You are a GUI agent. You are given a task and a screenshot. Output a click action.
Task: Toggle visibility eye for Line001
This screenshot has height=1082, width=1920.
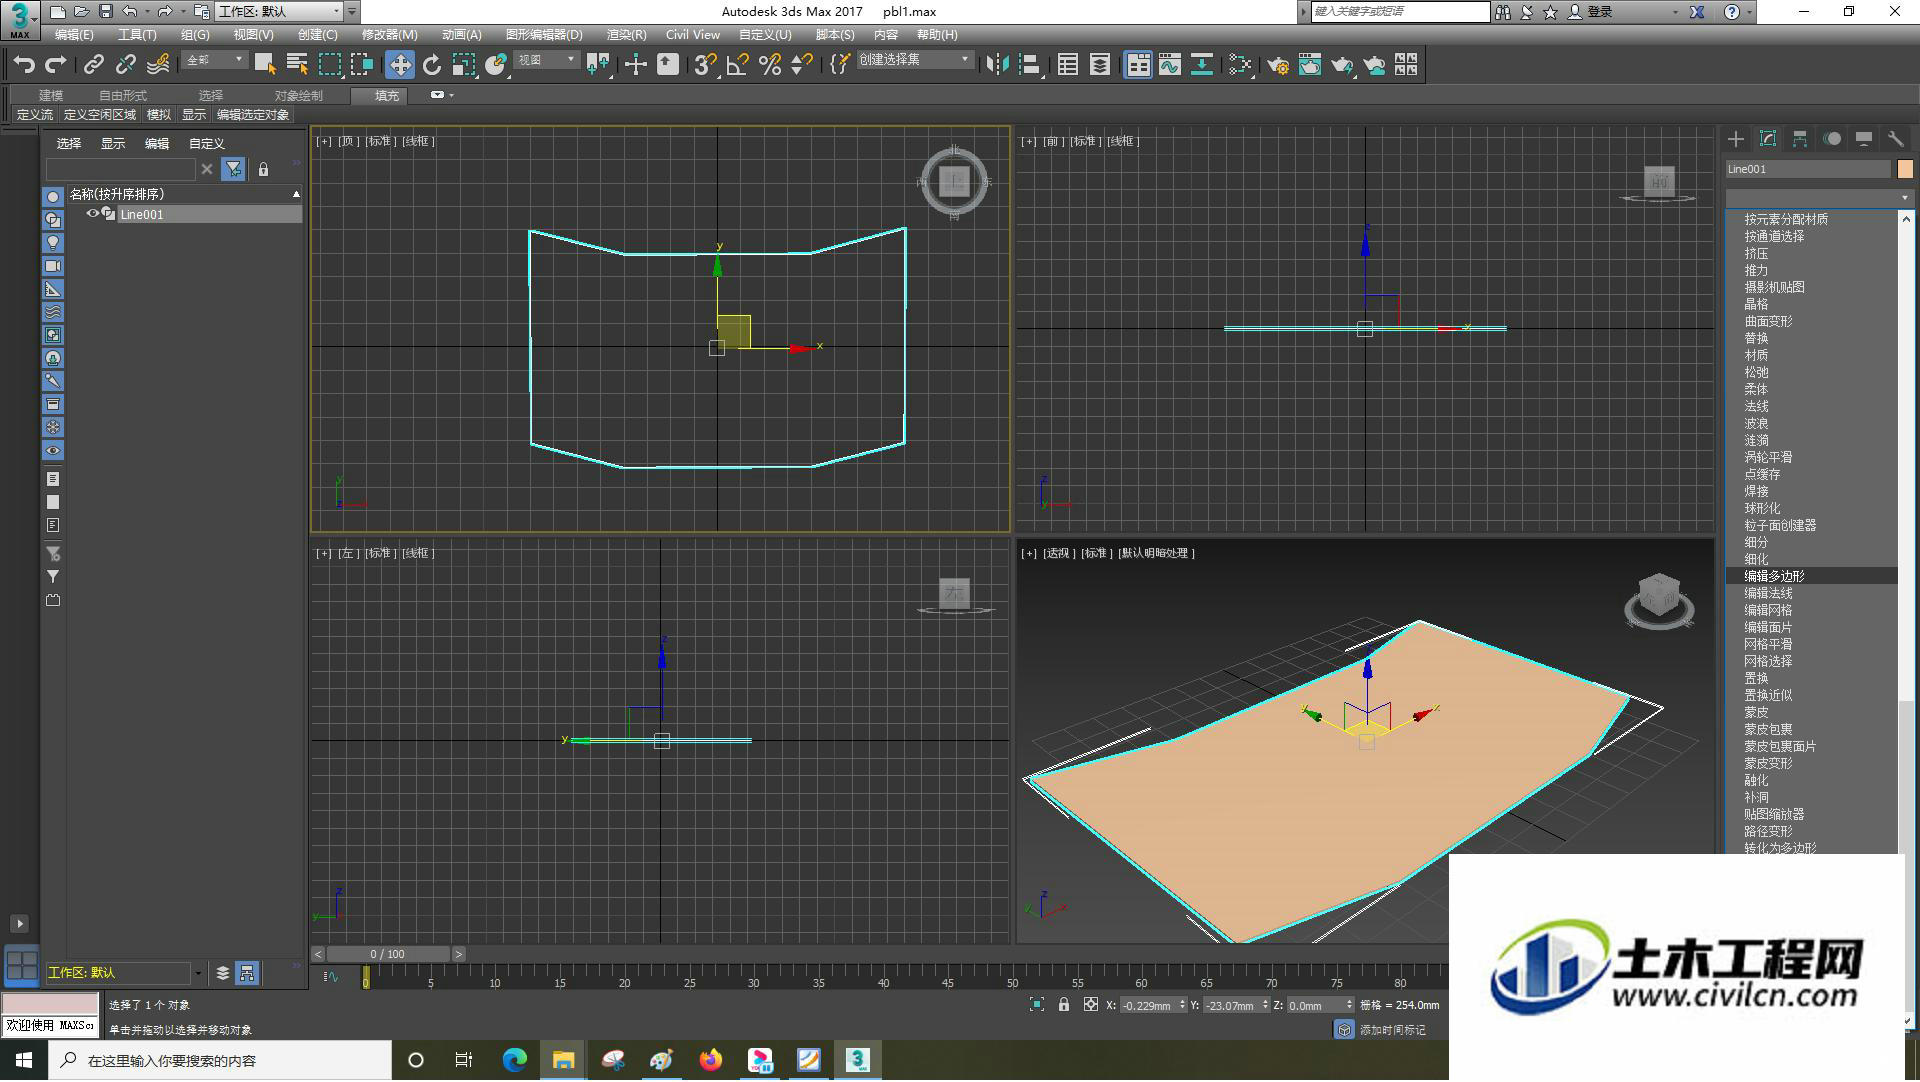pos(92,214)
